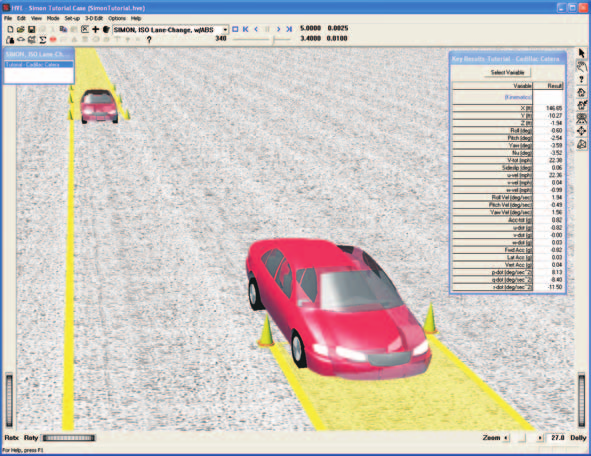This screenshot has height=456, width=591.
Task: Click the Sigma icon in second toolbar row
Action: [43, 40]
